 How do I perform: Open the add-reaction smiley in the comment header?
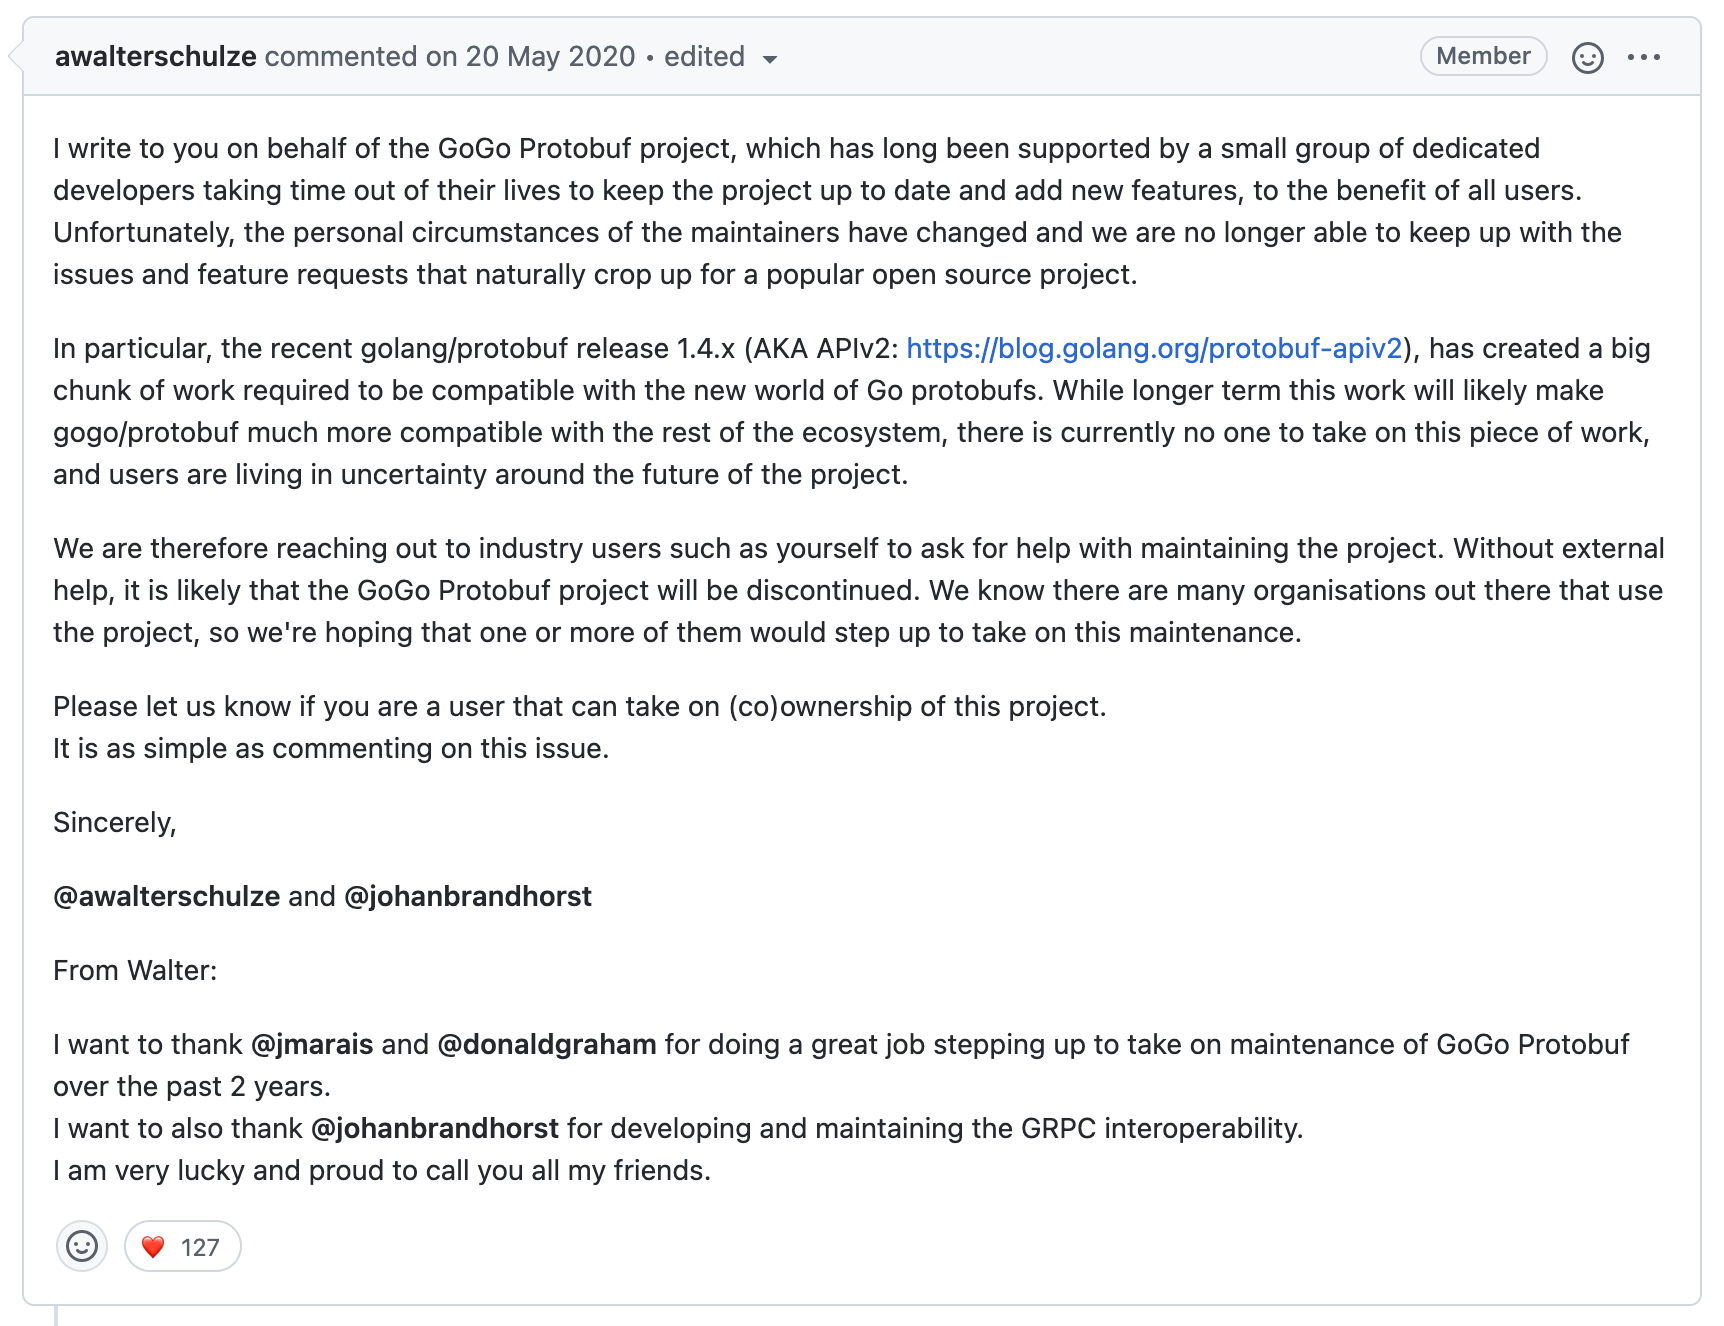[1587, 57]
